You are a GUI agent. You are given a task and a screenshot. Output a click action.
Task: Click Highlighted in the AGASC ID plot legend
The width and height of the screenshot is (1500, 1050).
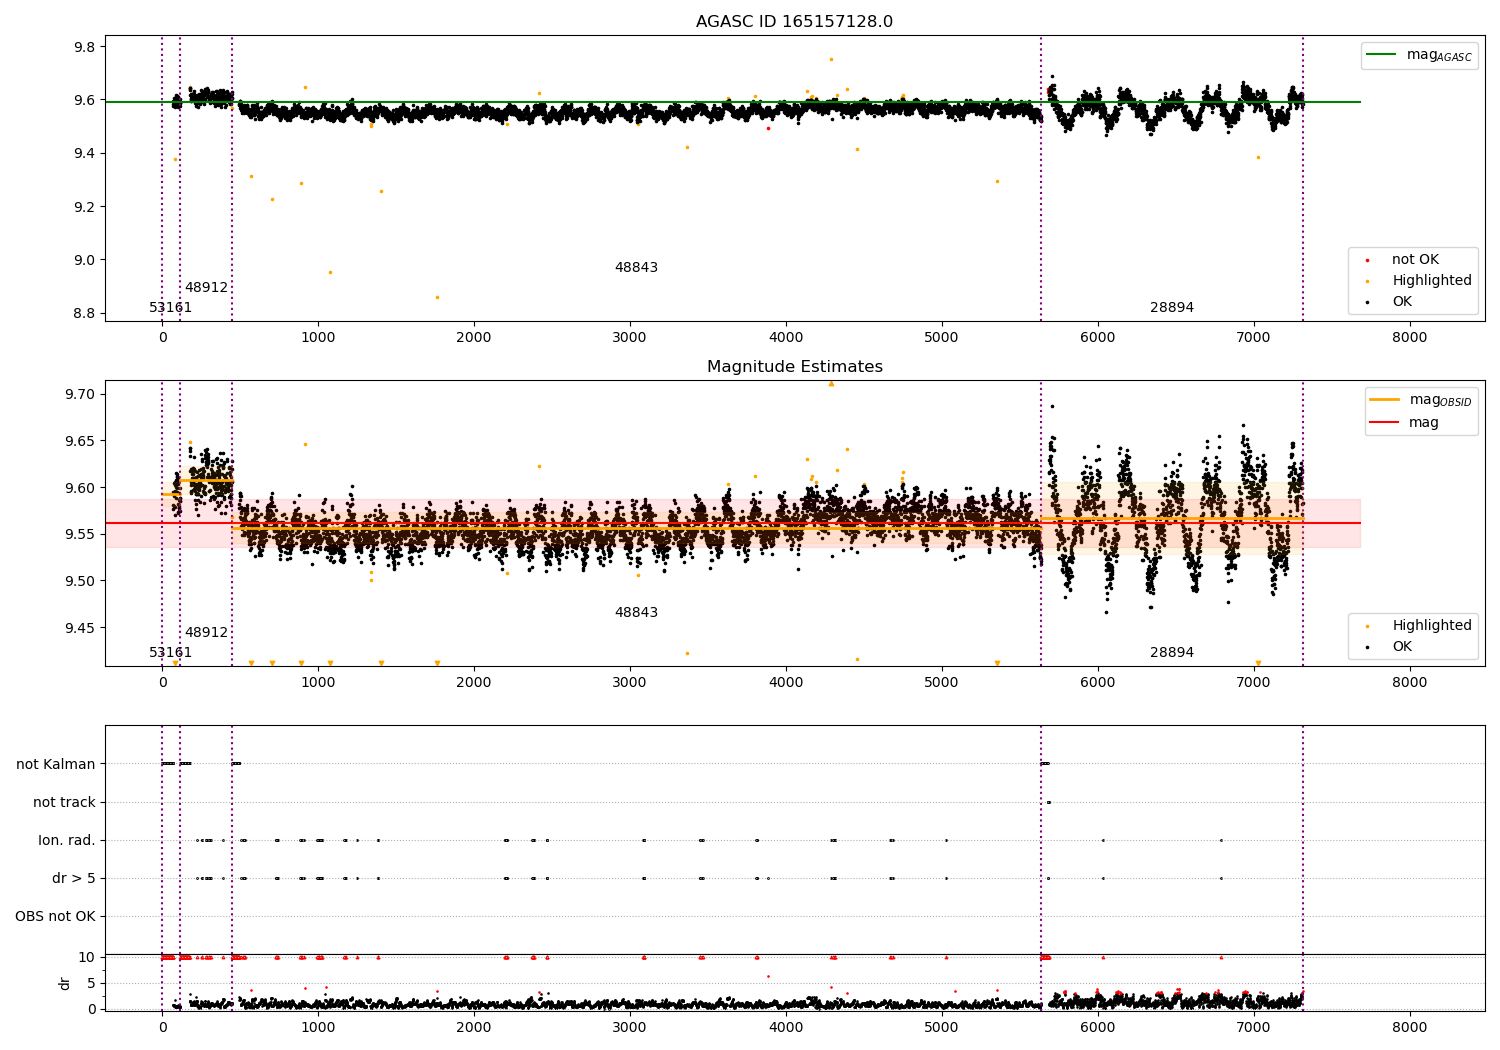click(x=1432, y=281)
